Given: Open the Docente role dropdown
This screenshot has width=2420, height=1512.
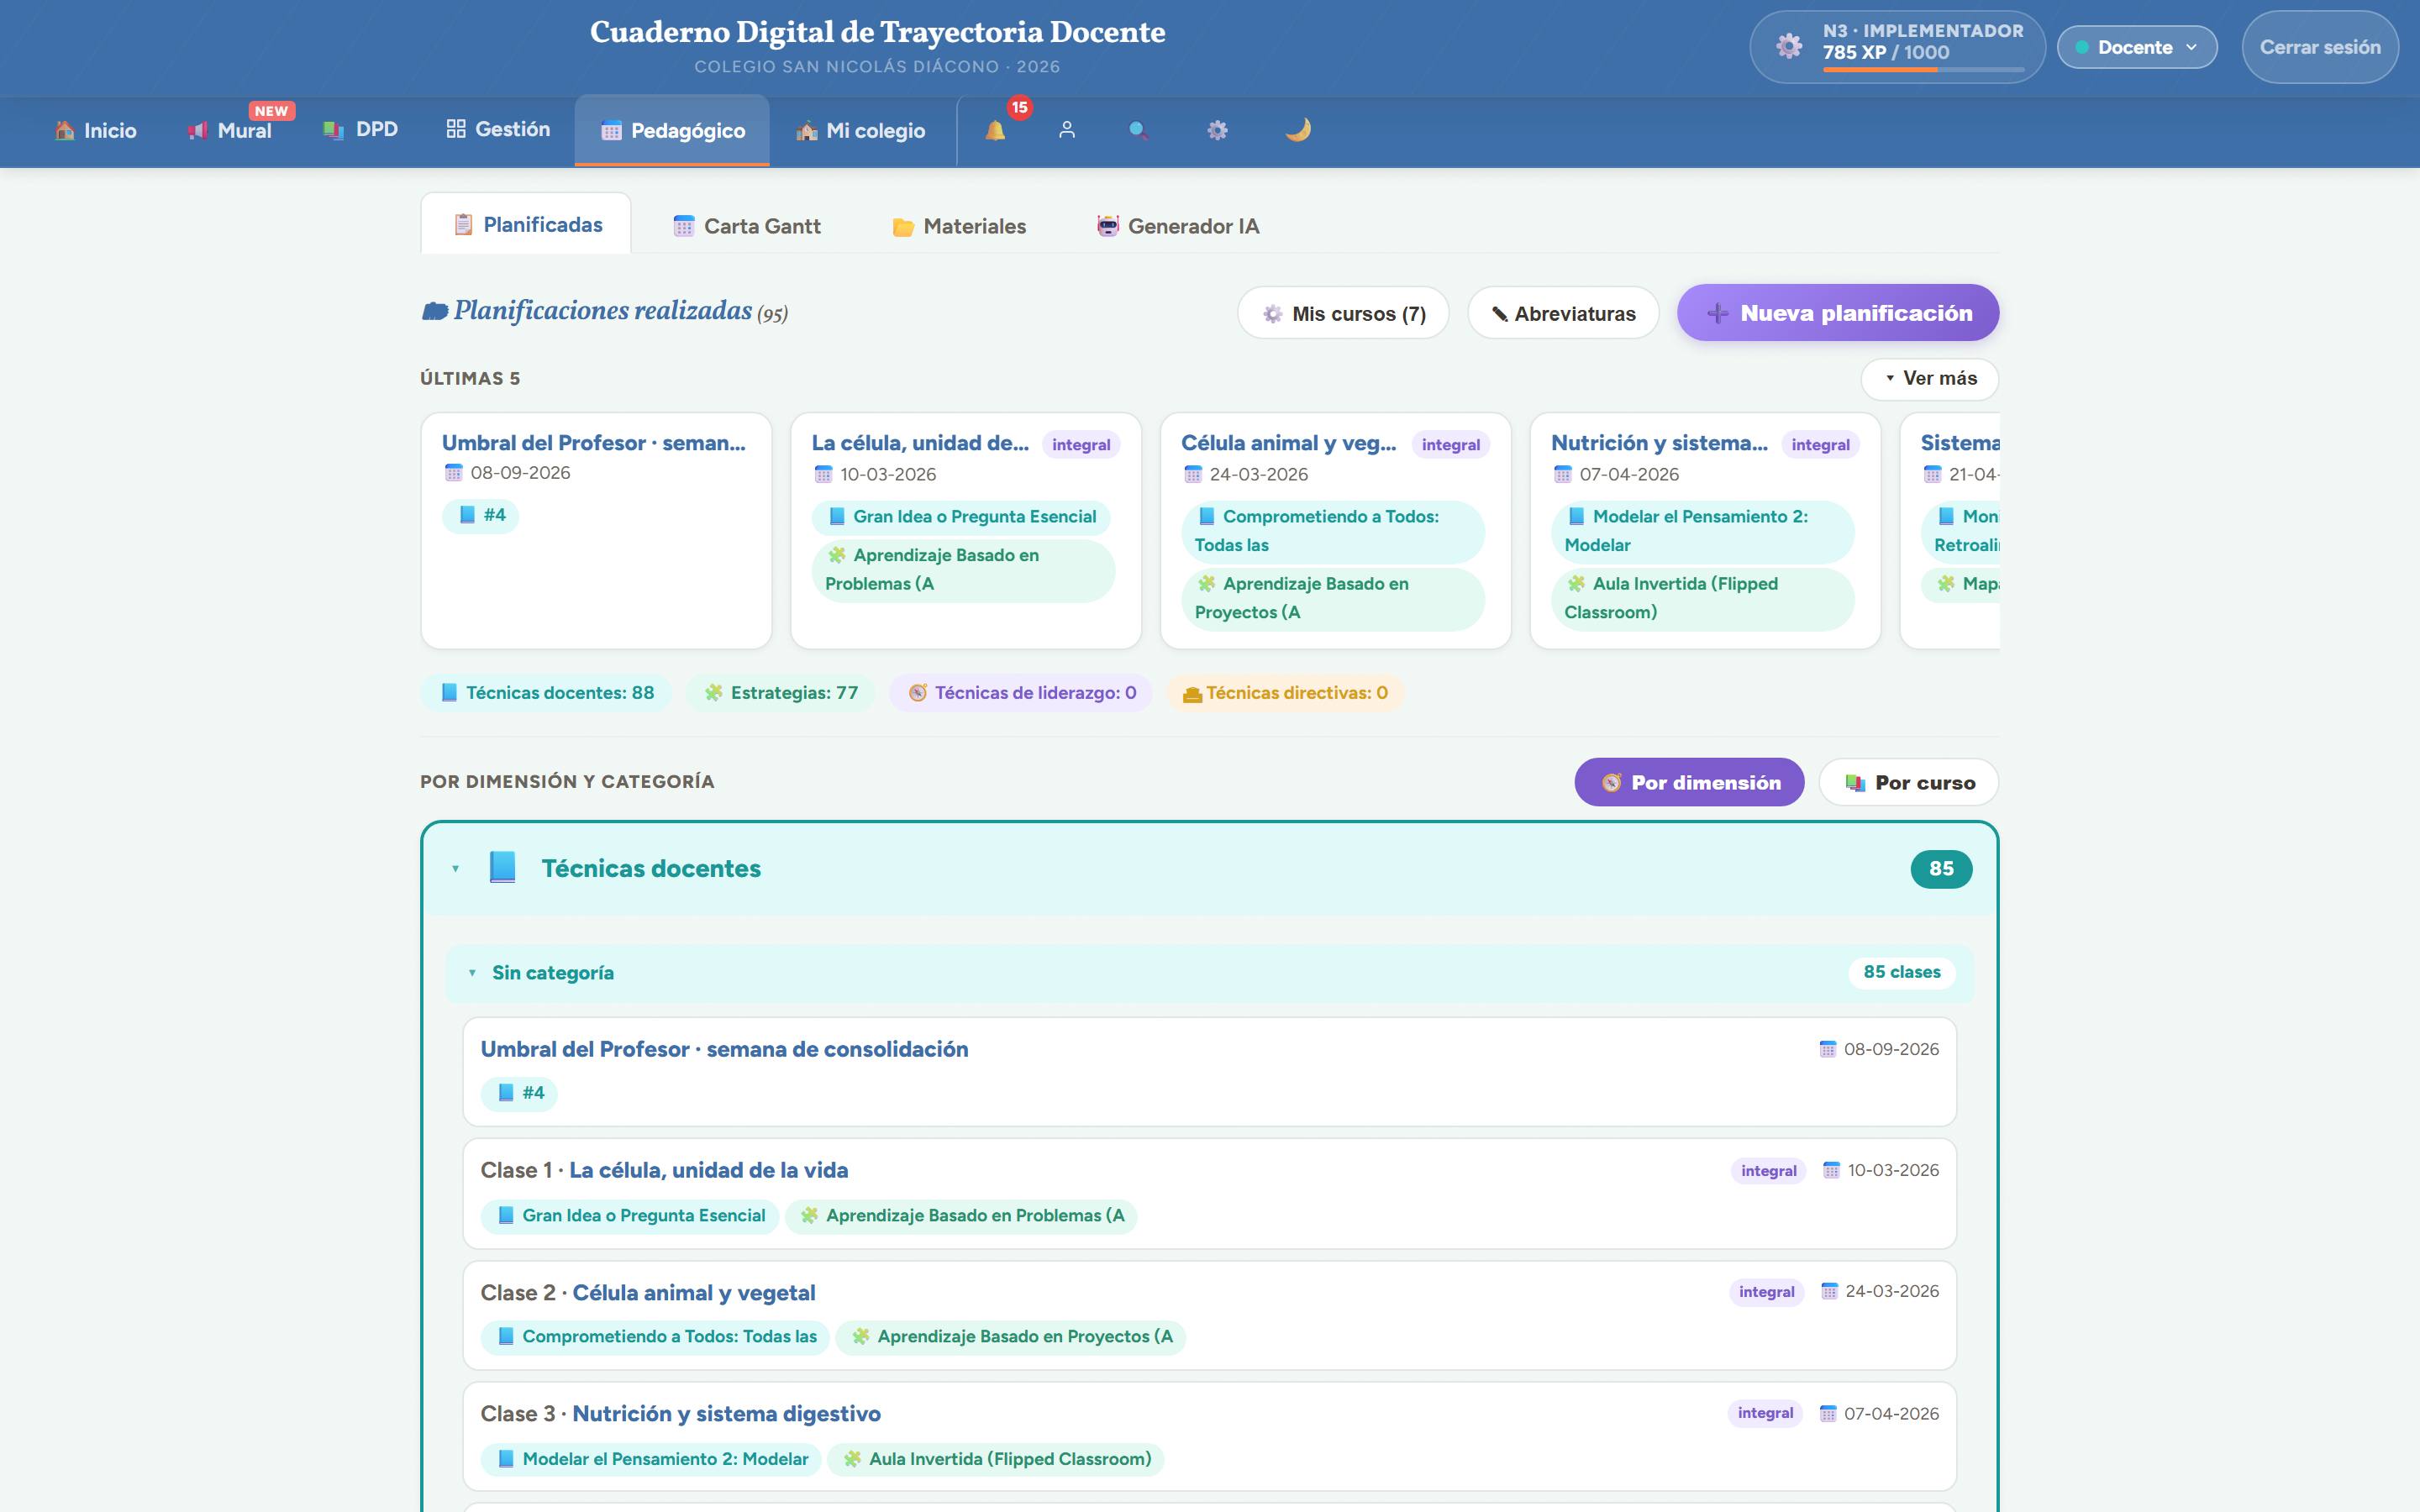Looking at the screenshot, I should 2137,47.
